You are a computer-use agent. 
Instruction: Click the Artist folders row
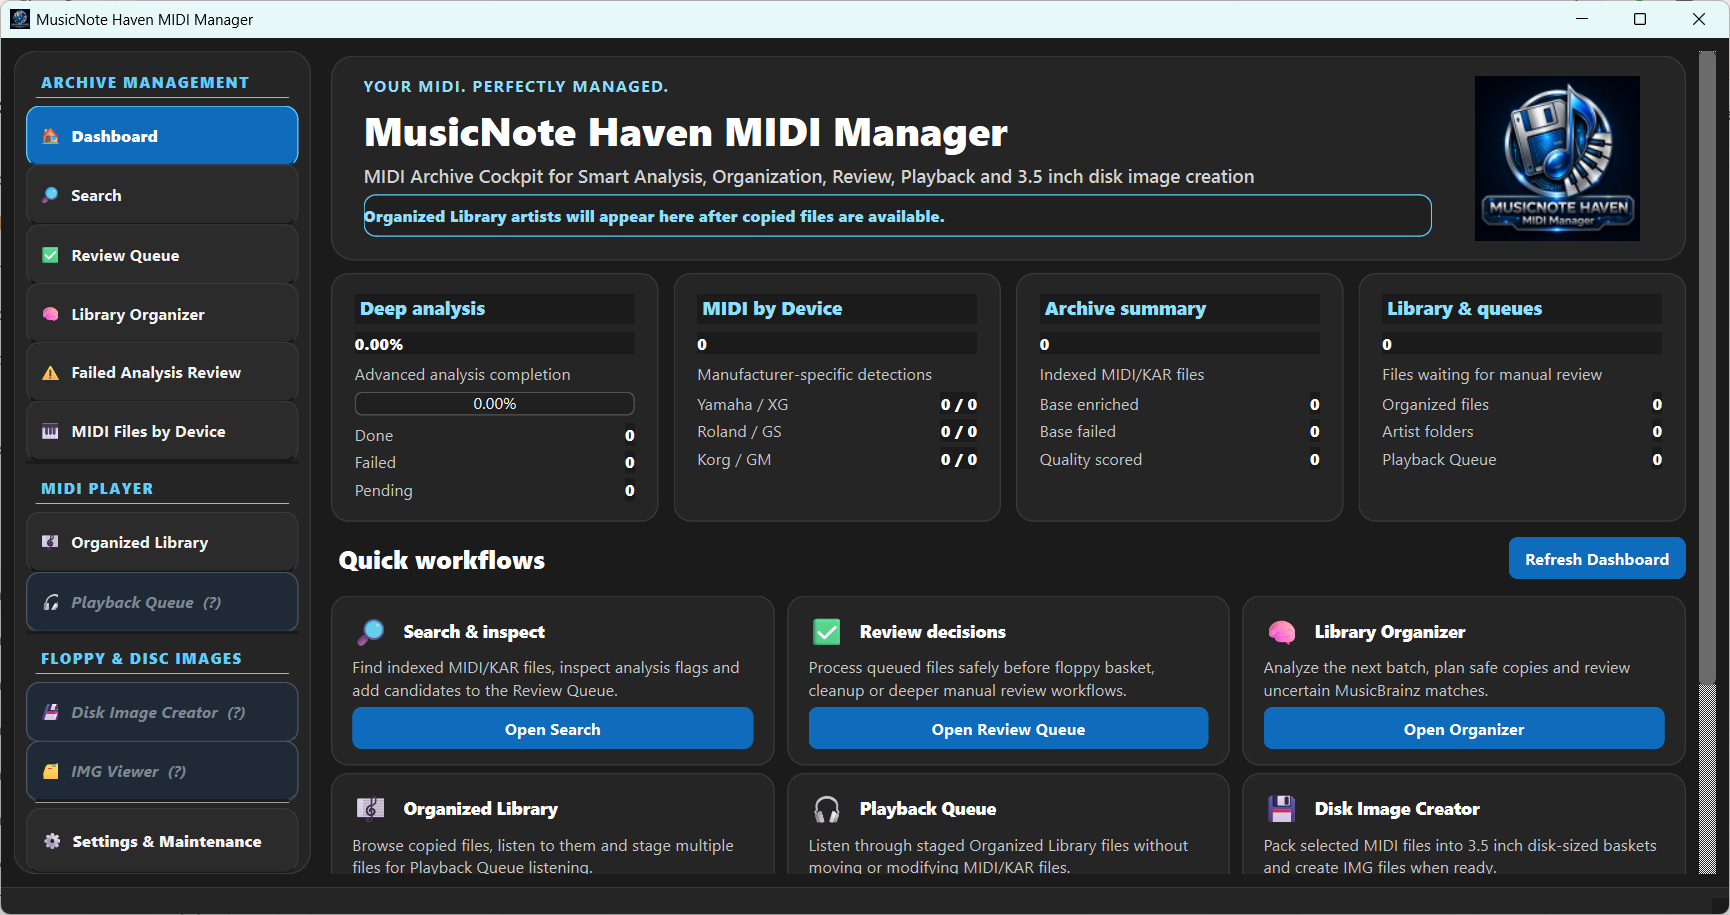(x=1522, y=432)
